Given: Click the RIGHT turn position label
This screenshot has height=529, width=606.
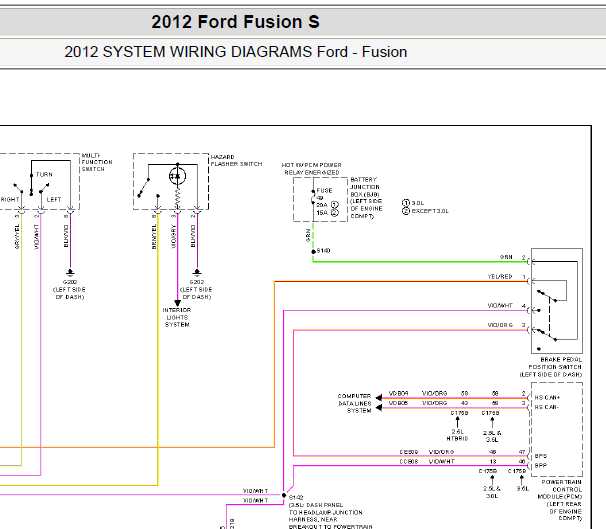Looking at the screenshot, I should [10, 199].
